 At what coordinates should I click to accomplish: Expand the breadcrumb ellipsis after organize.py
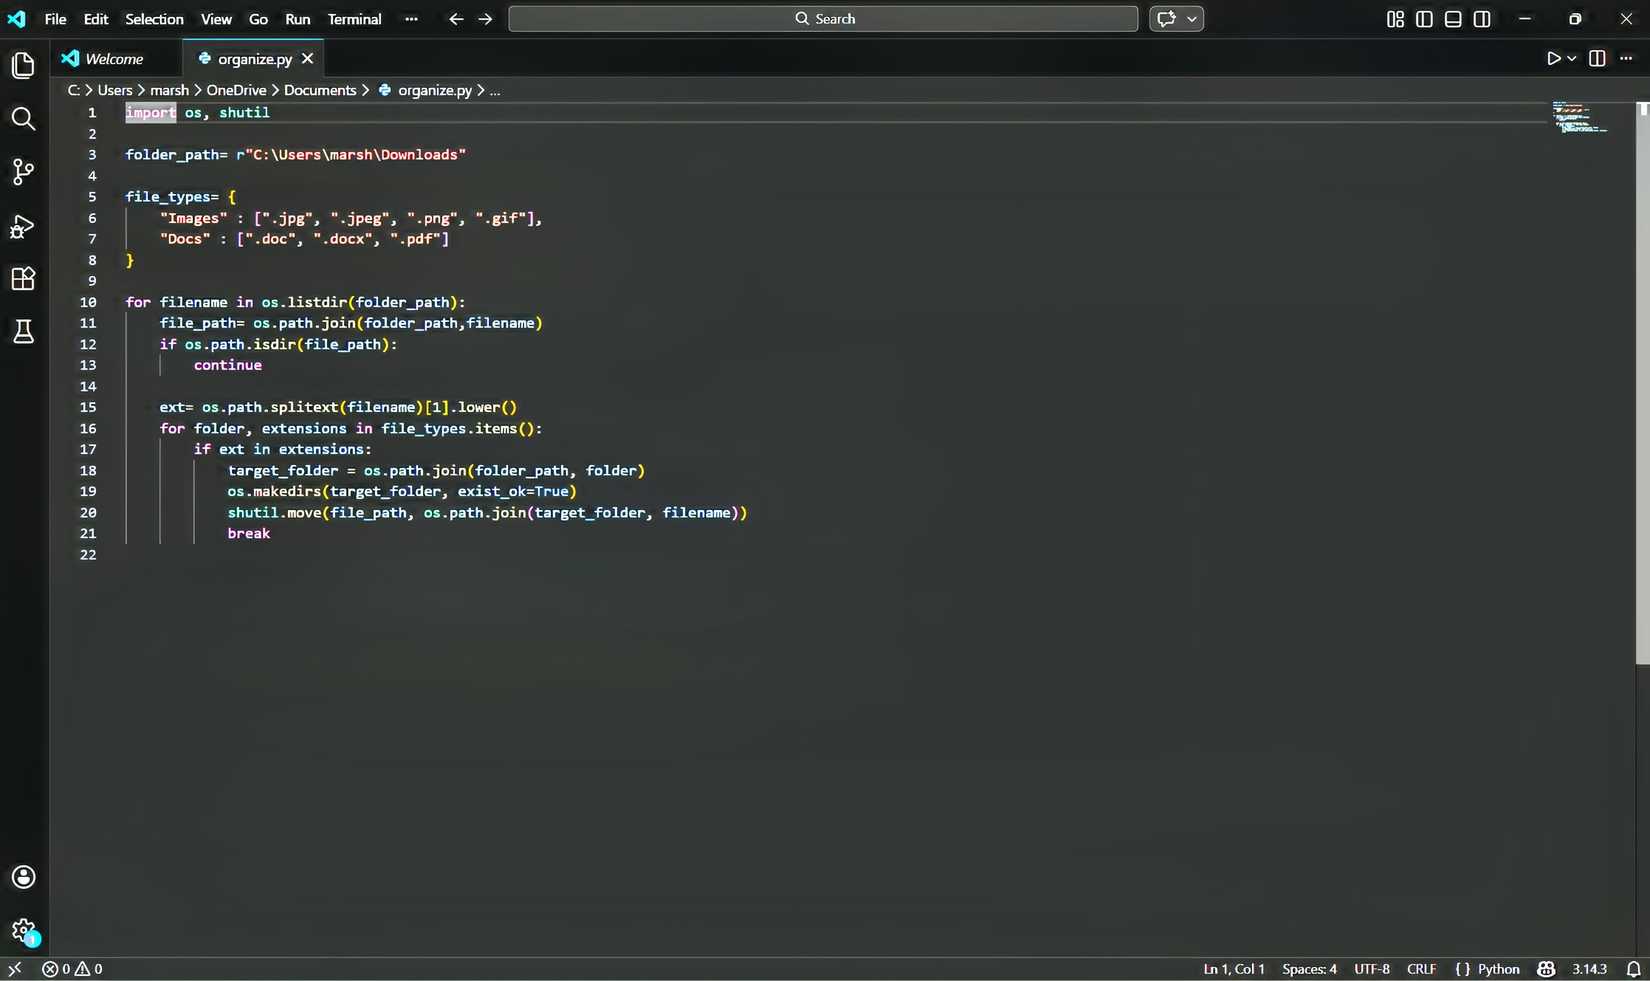coord(495,90)
